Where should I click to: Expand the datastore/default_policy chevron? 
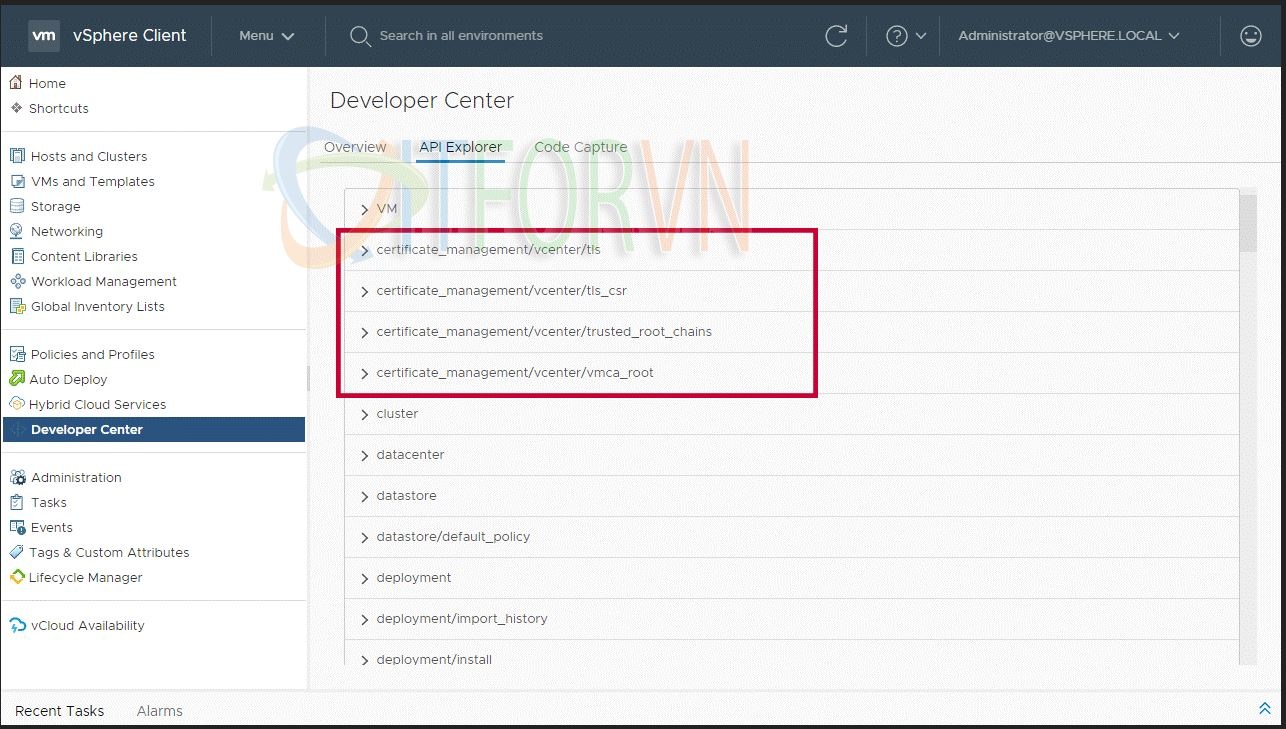coord(365,538)
